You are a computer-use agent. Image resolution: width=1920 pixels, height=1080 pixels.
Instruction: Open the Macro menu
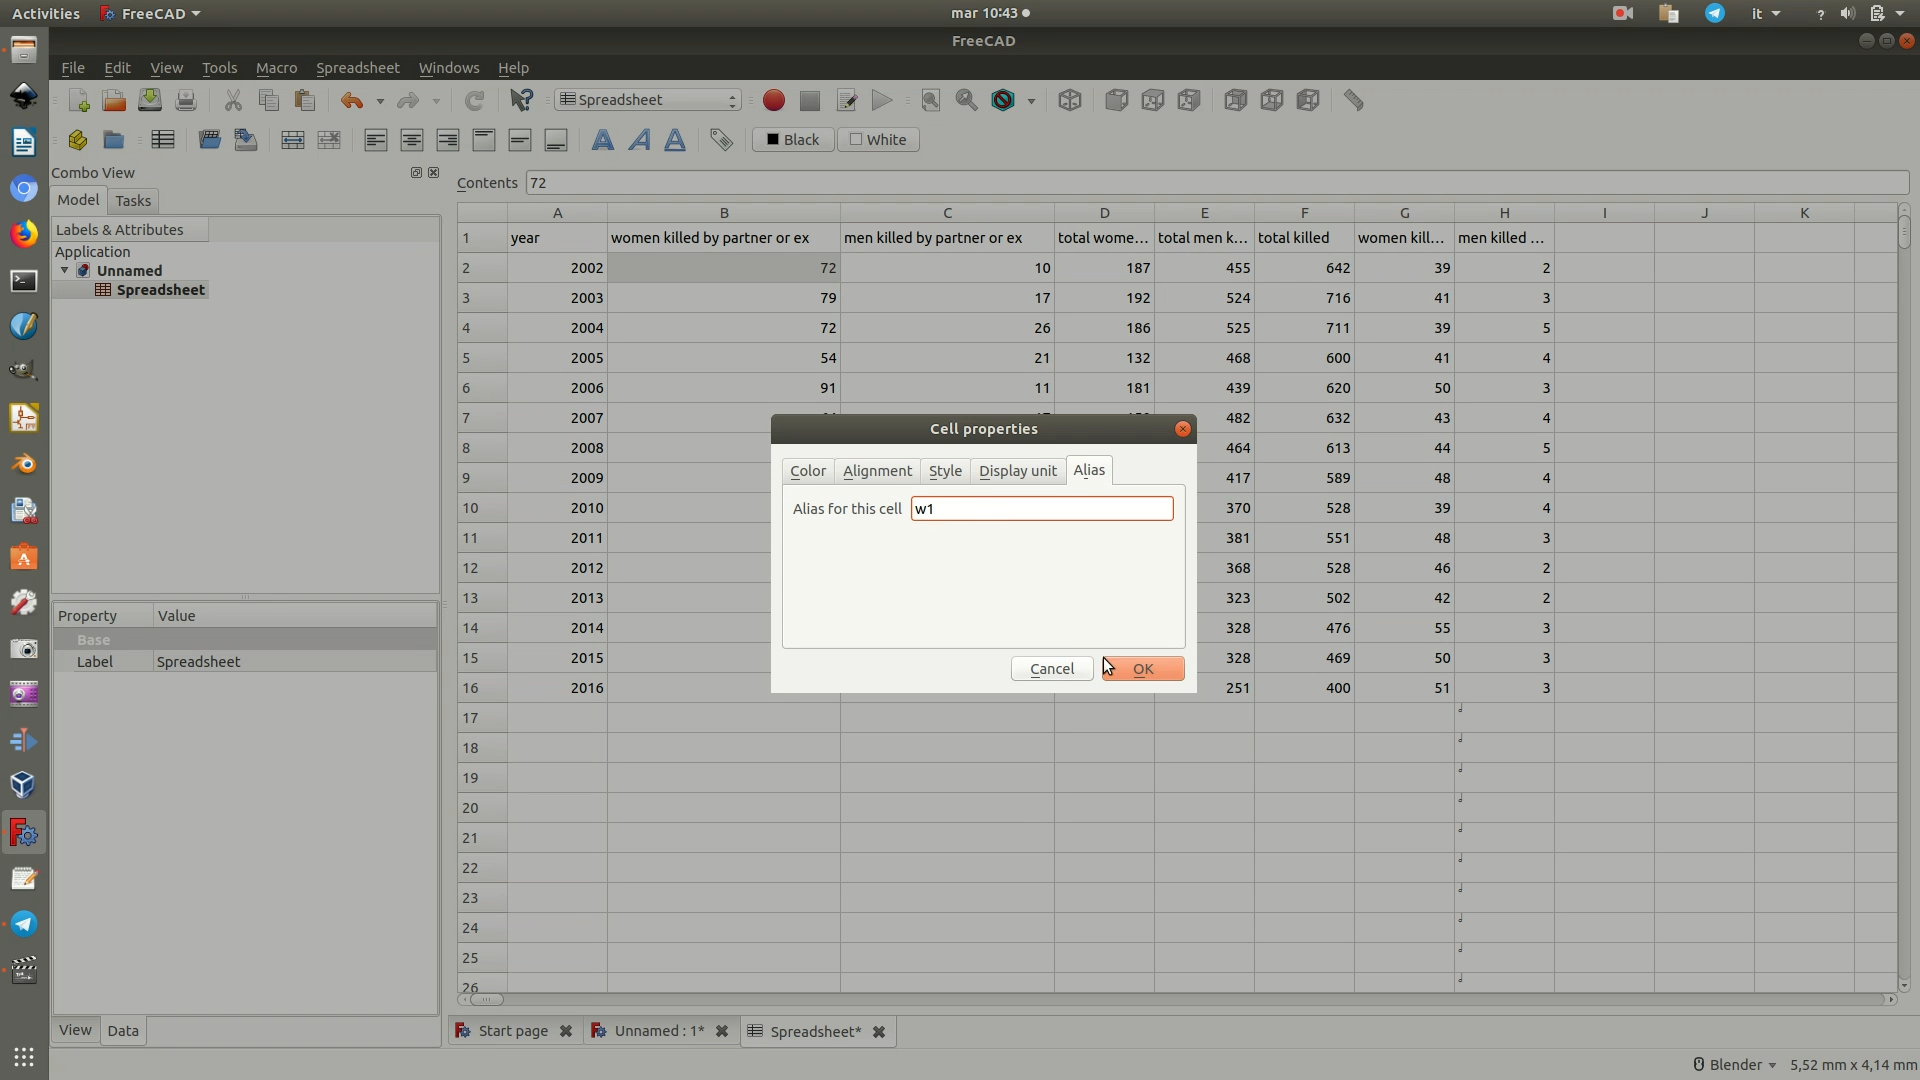[x=276, y=68]
